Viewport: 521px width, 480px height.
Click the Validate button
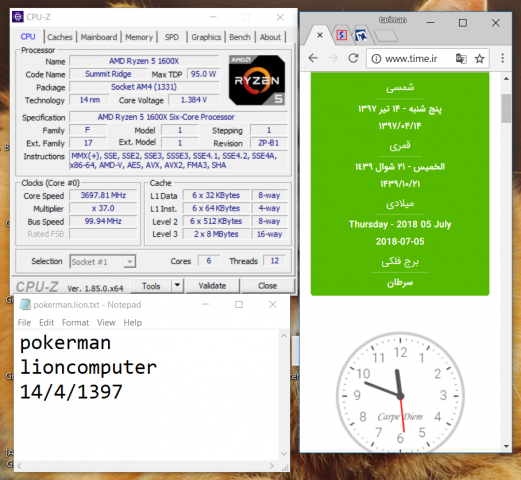click(x=212, y=286)
